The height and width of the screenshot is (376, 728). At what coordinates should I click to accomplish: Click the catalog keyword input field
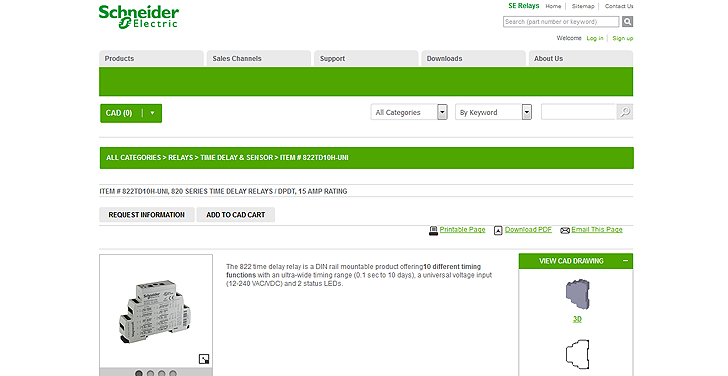pos(578,112)
